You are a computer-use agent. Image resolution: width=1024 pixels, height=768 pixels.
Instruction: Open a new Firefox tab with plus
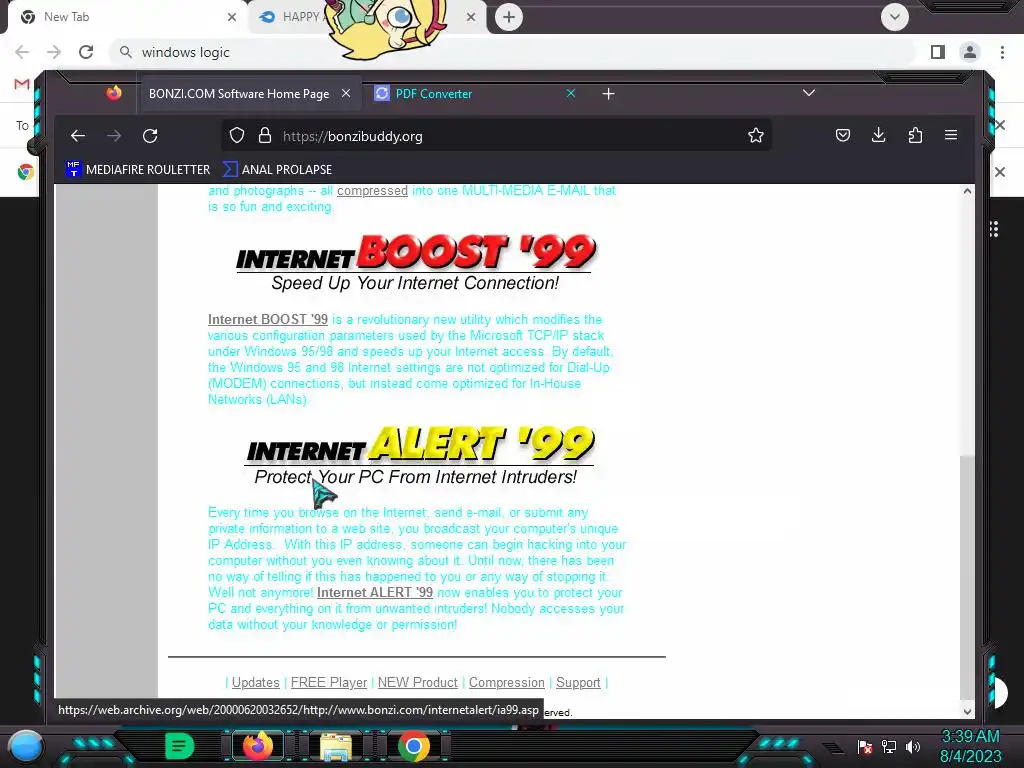coord(608,94)
